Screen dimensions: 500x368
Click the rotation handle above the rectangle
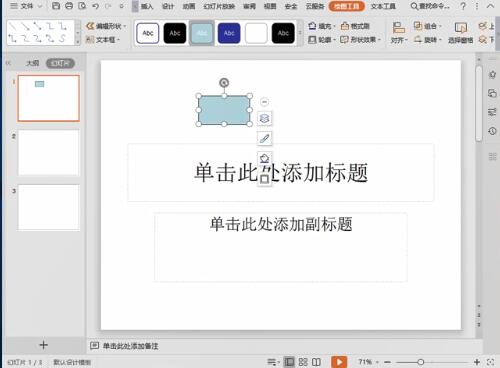(x=224, y=83)
